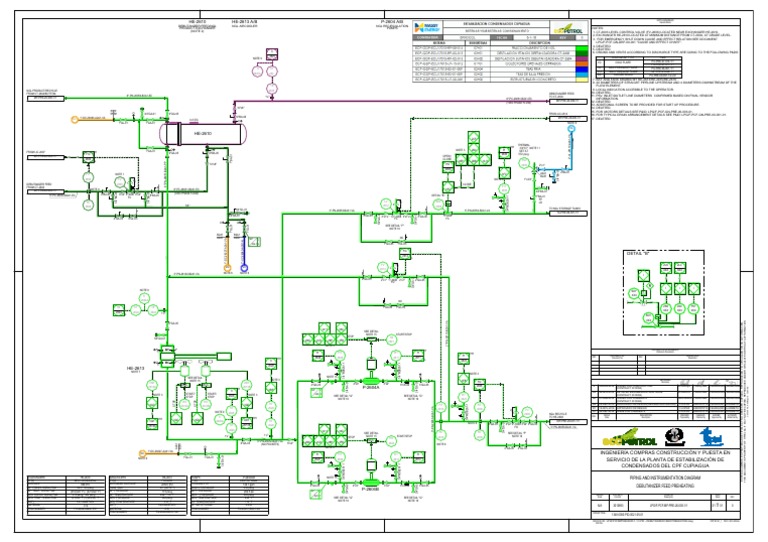Click the "HE-2613" label beside the lower-left exchanger
Screen dimensions: 768x542
click(136, 368)
